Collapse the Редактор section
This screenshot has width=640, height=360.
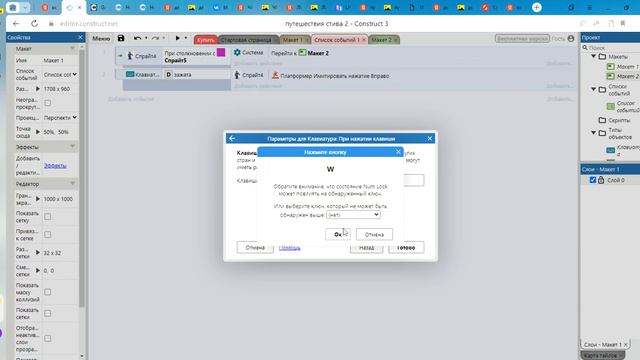pos(72,184)
